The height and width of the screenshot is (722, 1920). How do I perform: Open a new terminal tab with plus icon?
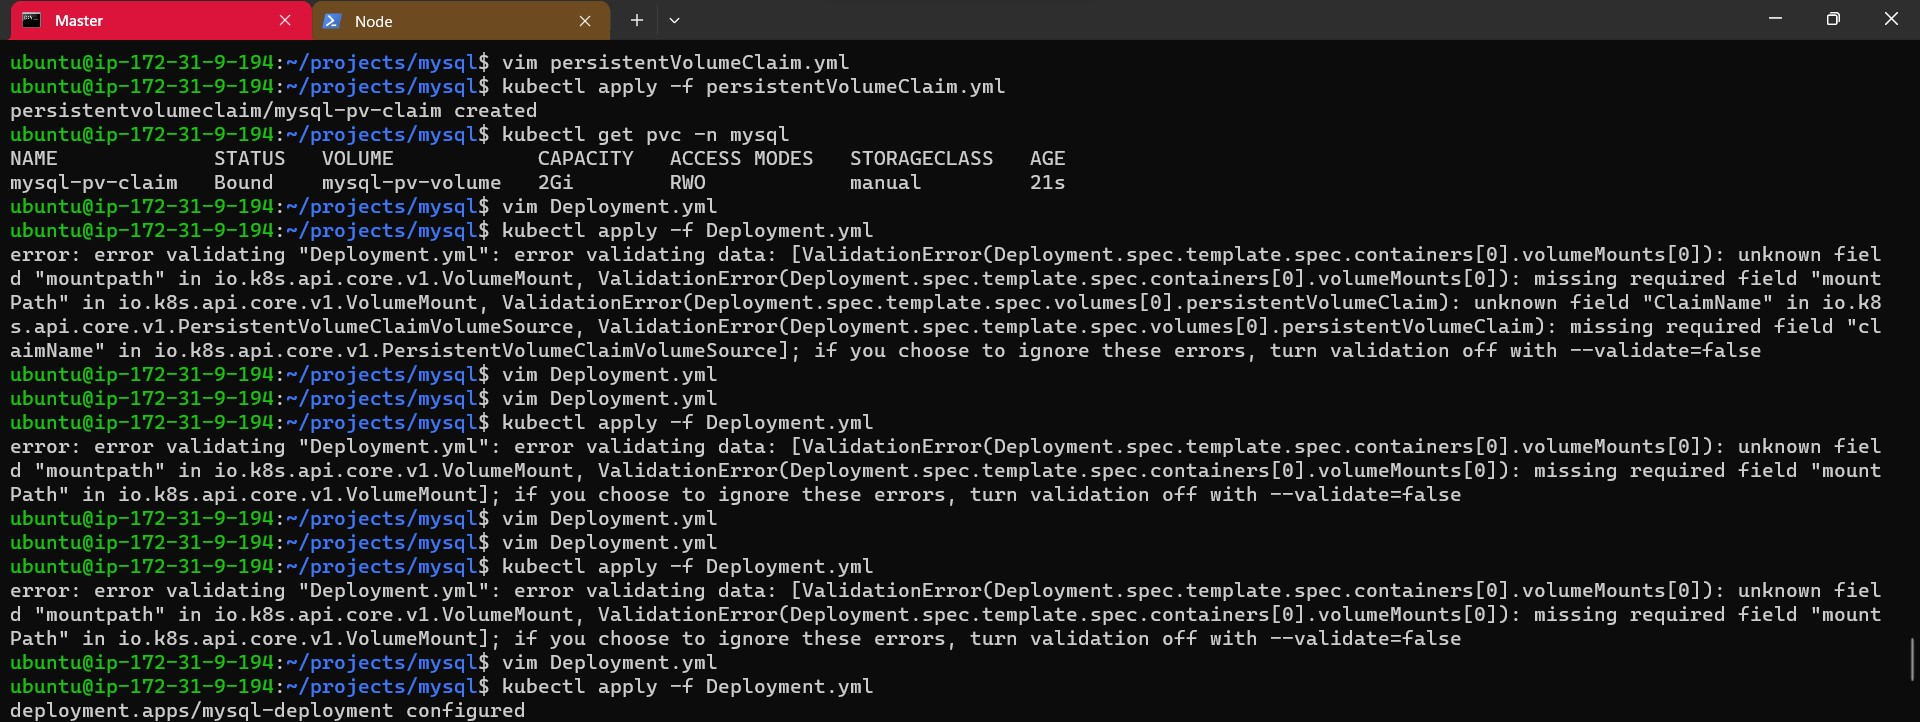[x=636, y=20]
